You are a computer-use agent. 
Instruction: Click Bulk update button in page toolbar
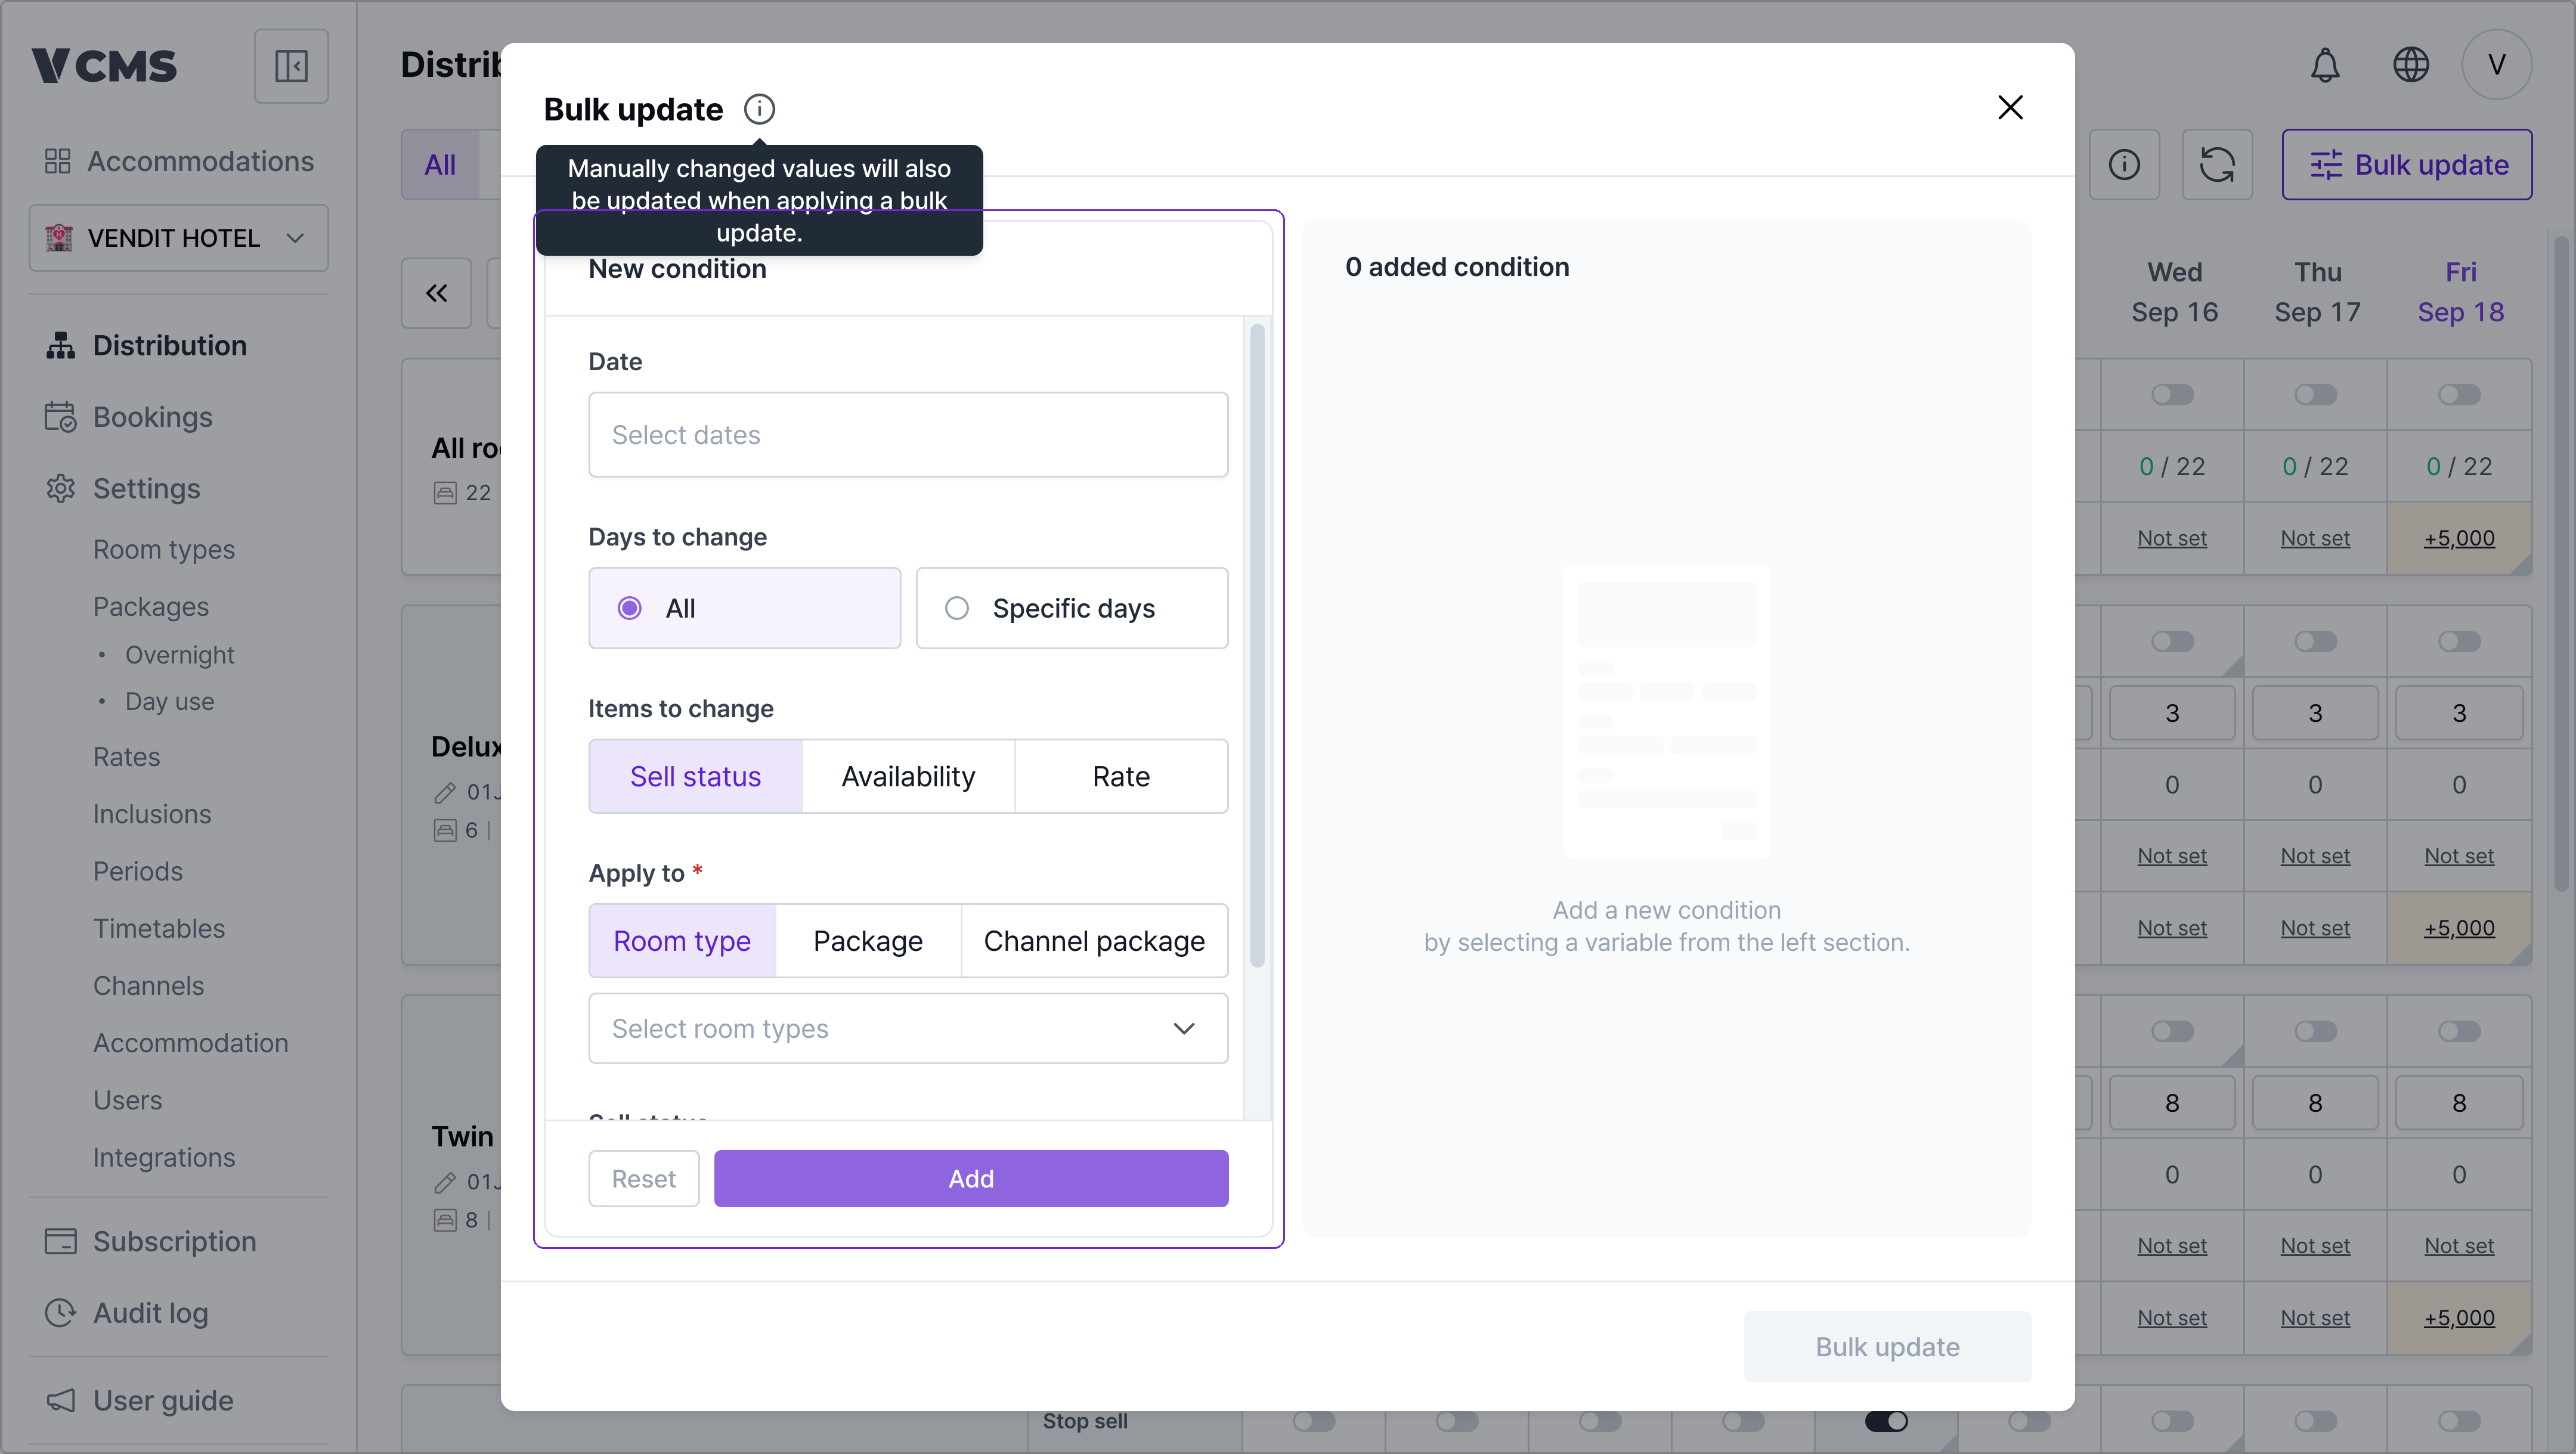click(2407, 165)
